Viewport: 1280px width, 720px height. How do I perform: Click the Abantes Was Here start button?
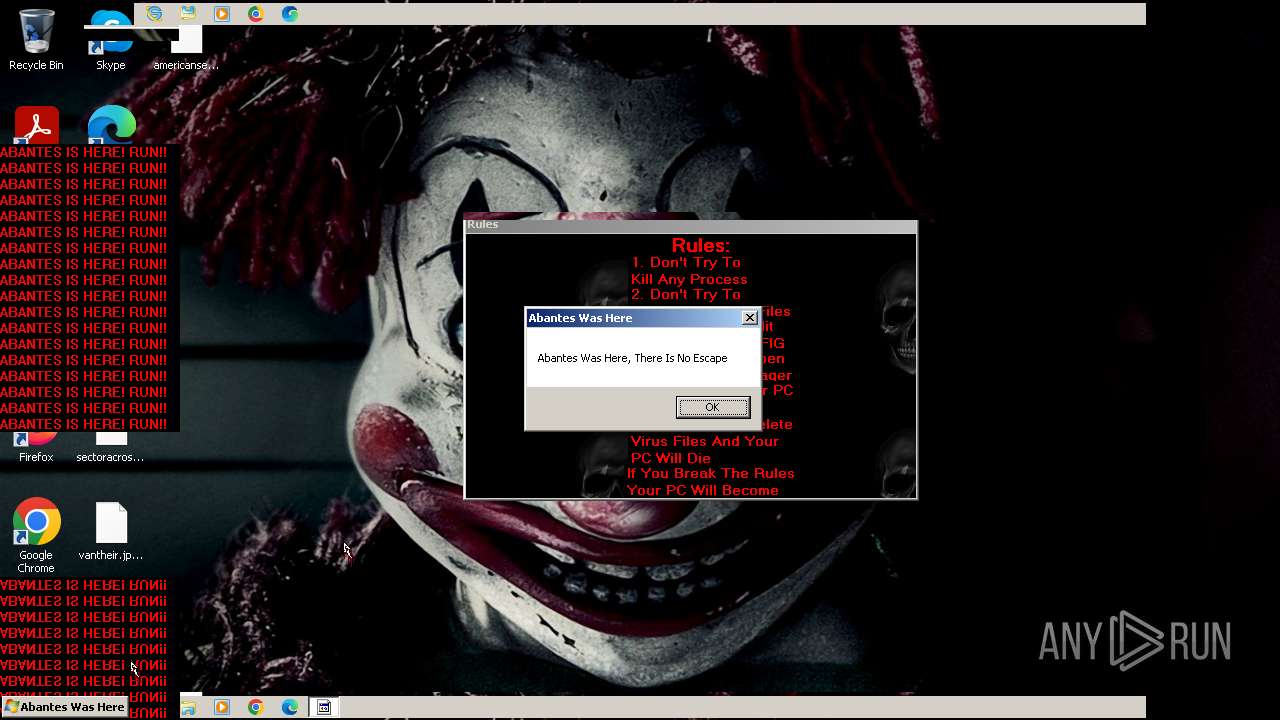point(64,707)
